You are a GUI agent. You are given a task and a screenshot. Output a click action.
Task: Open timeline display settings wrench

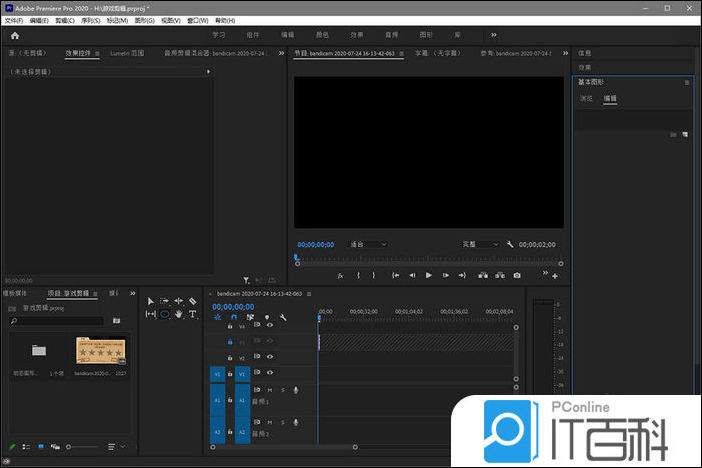click(x=283, y=318)
